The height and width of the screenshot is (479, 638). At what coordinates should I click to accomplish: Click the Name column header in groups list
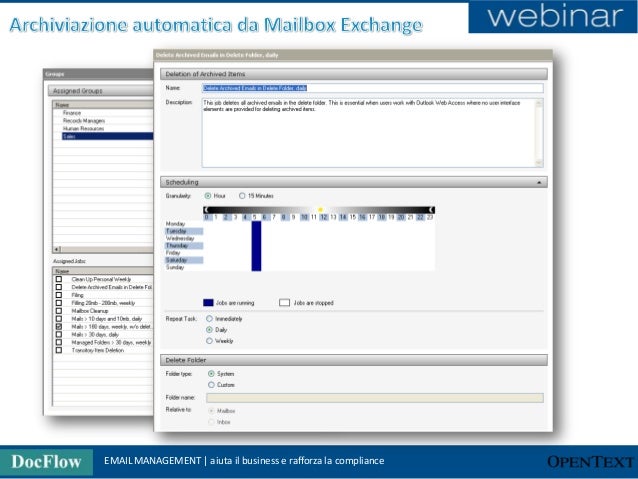coord(103,105)
